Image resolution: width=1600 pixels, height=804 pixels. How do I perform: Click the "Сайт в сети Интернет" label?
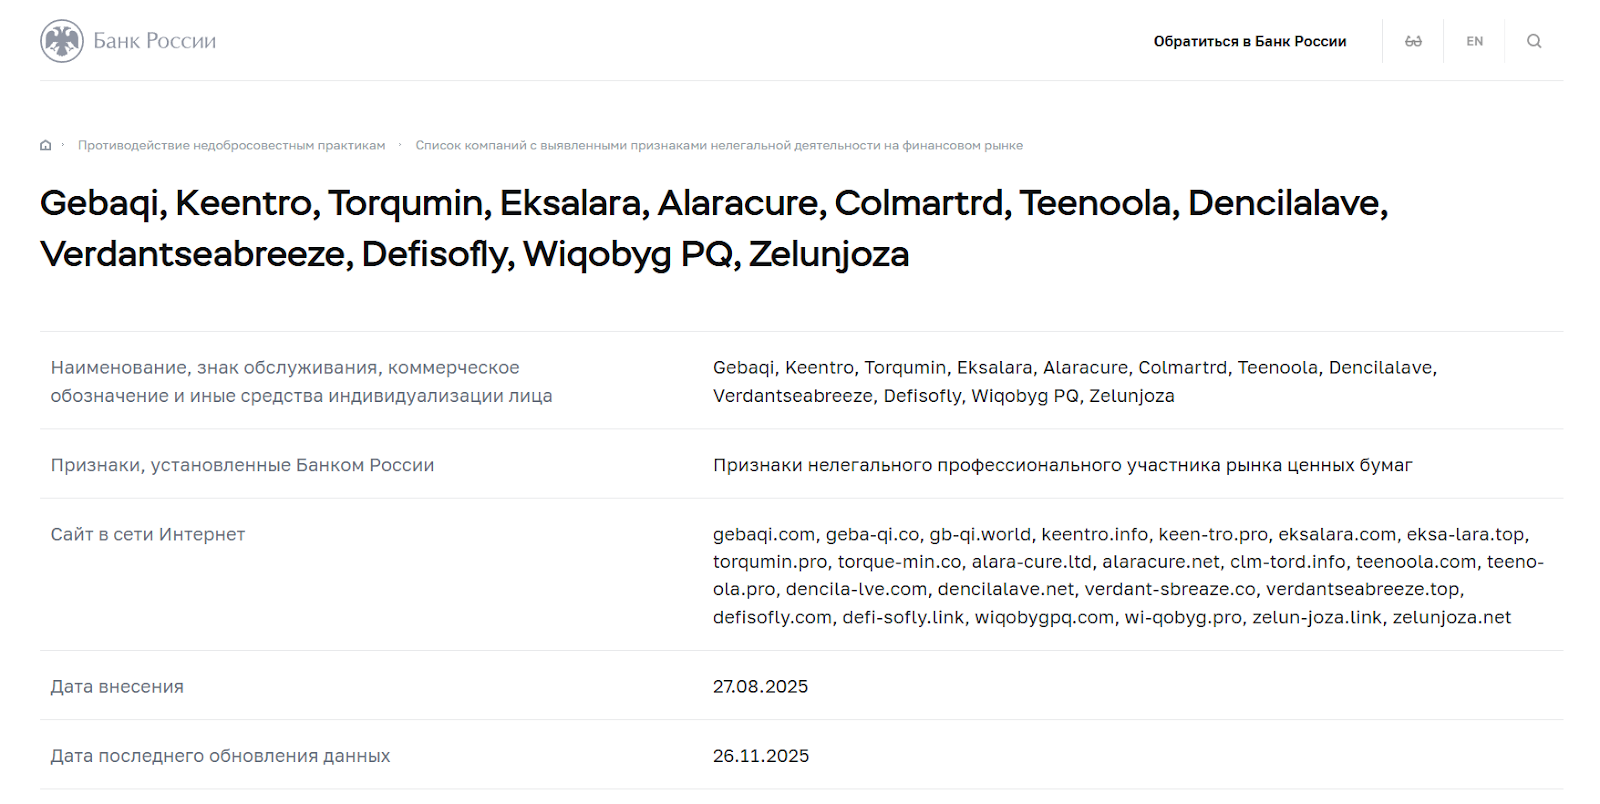[148, 534]
